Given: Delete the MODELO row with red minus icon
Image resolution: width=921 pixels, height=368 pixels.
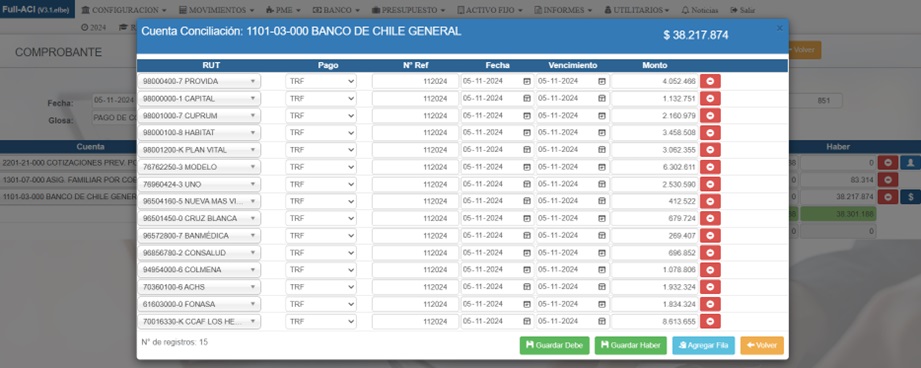Looking at the screenshot, I should tap(710, 167).
